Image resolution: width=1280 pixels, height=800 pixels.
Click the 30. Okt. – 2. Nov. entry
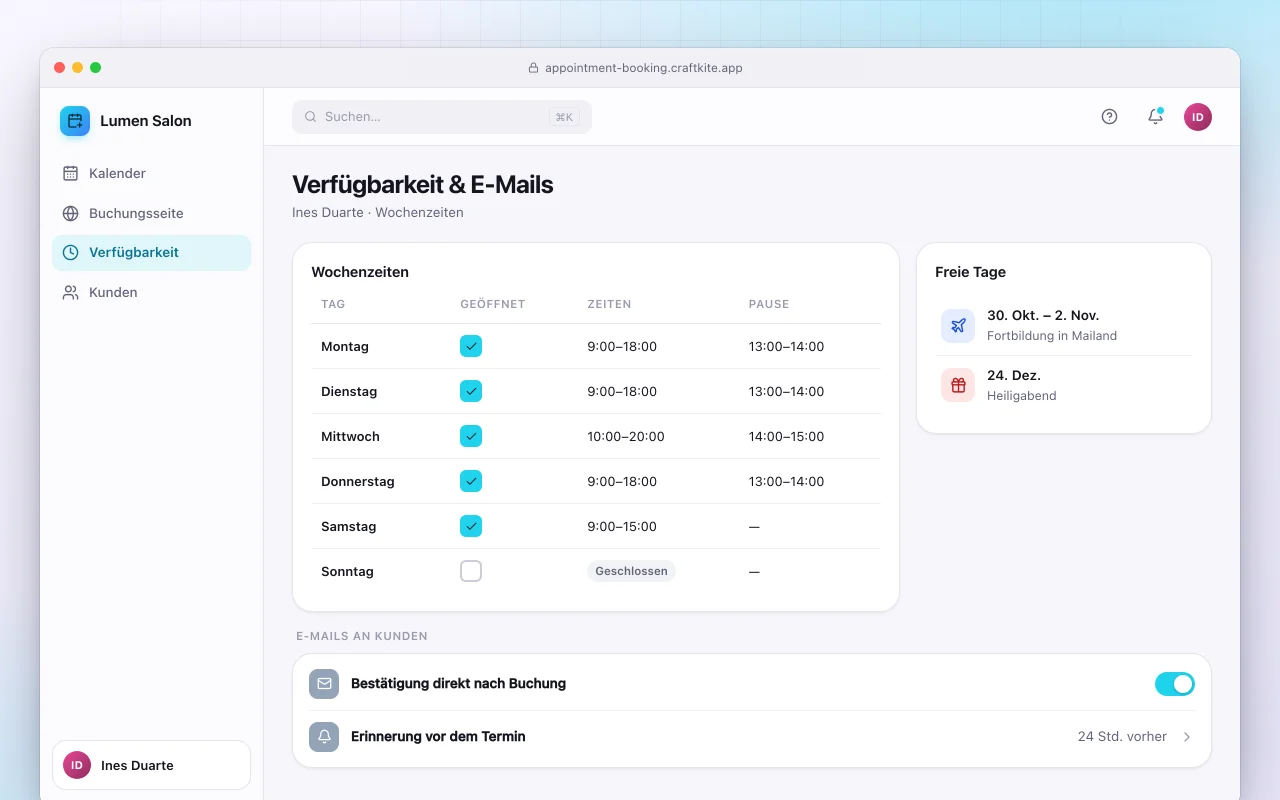(1064, 325)
